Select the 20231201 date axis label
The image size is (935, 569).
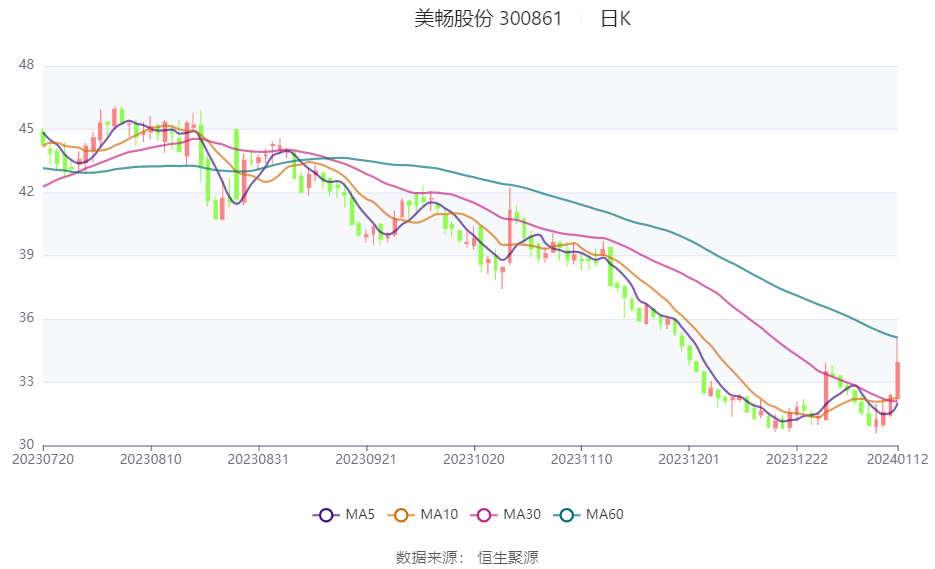tap(689, 459)
